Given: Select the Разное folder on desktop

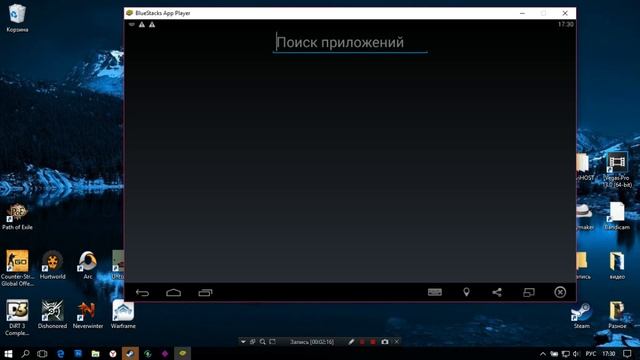Looking at the screenshot, I should tap(617, 314).
